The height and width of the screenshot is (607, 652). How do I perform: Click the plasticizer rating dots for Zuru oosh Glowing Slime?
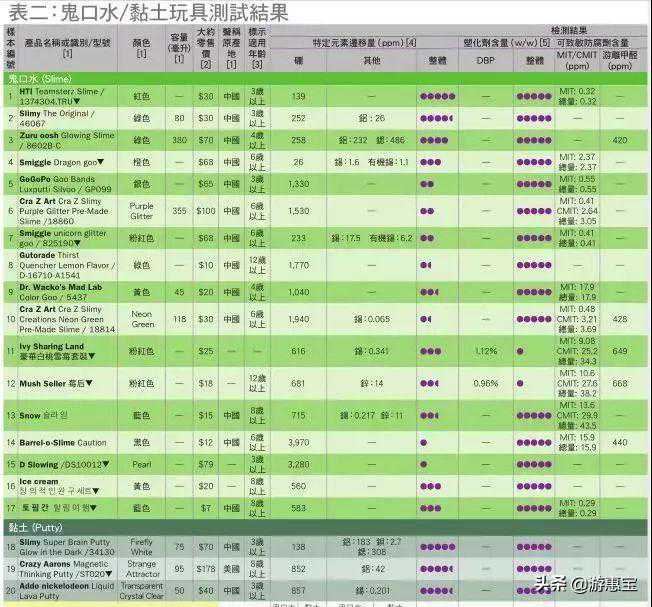click(534, 140)
